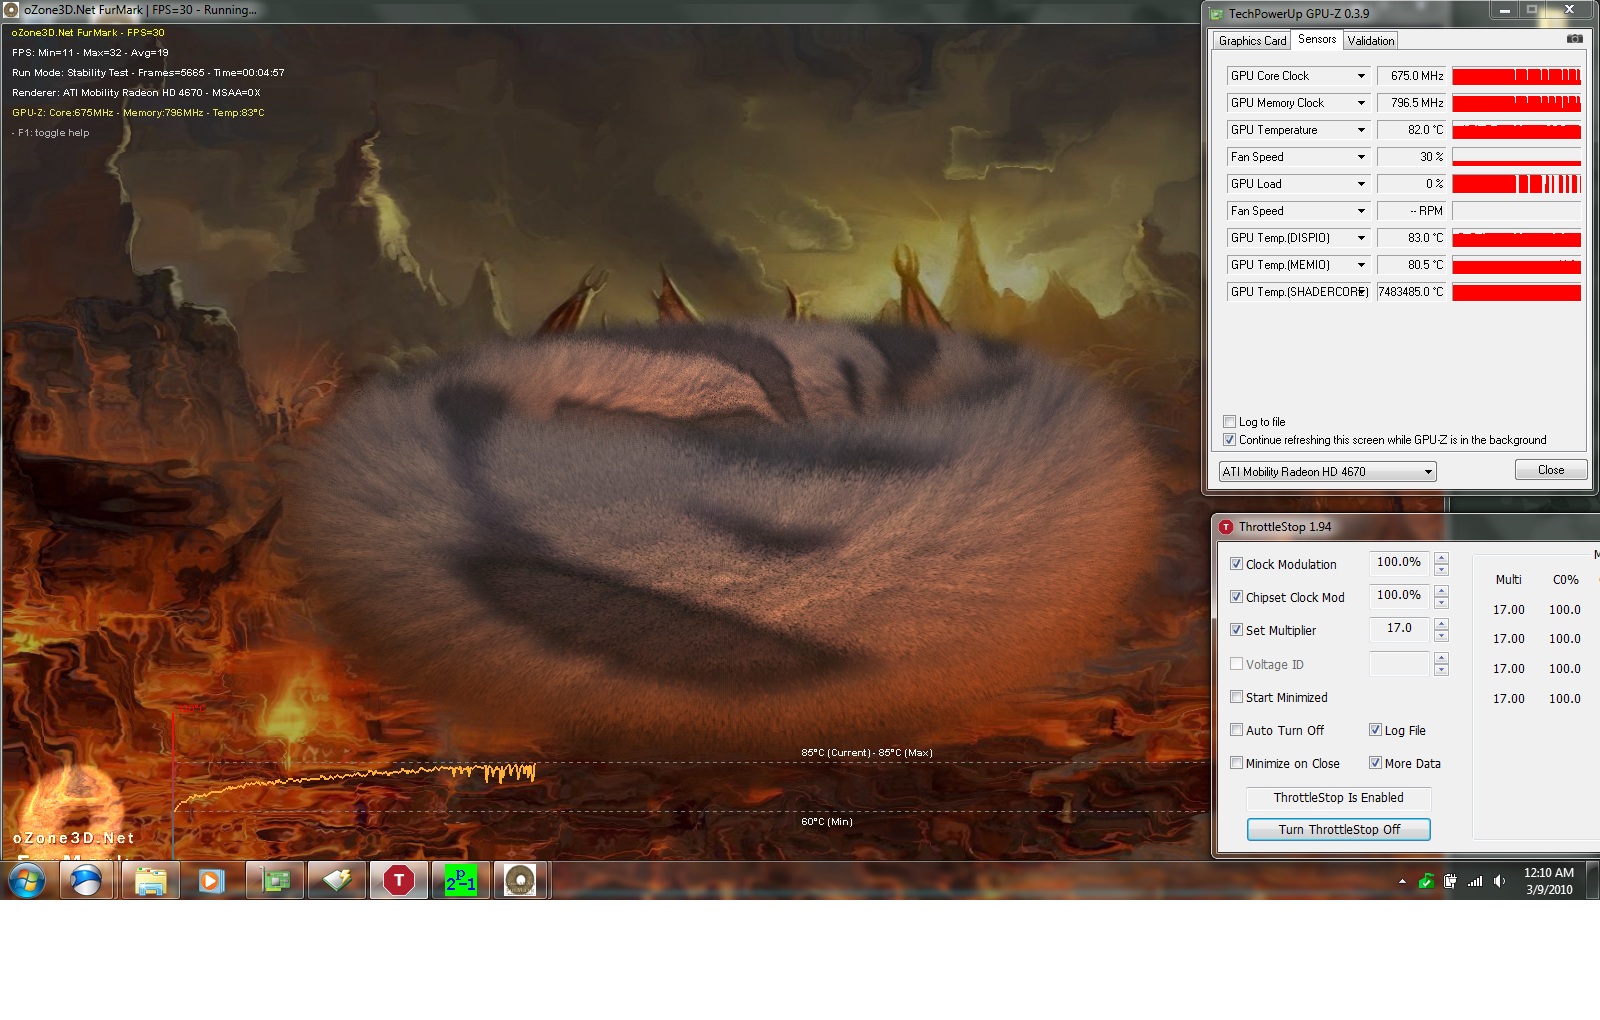
Task: Open the wireless network signal tray icon
Action: [x=1475, y=881]
